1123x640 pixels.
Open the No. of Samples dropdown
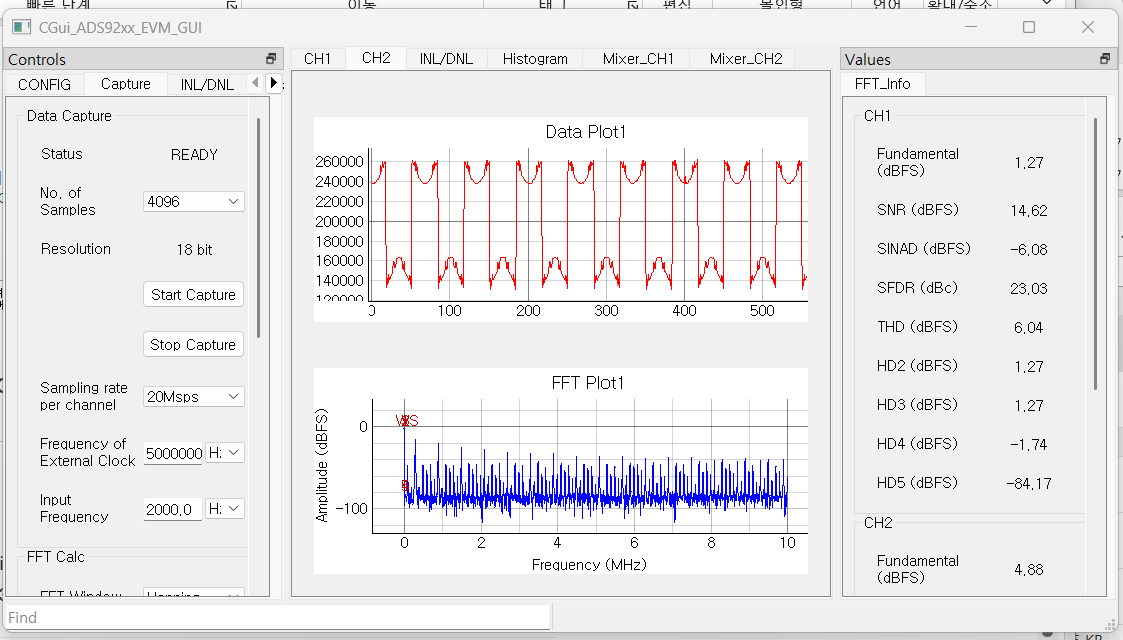[193, 202]
